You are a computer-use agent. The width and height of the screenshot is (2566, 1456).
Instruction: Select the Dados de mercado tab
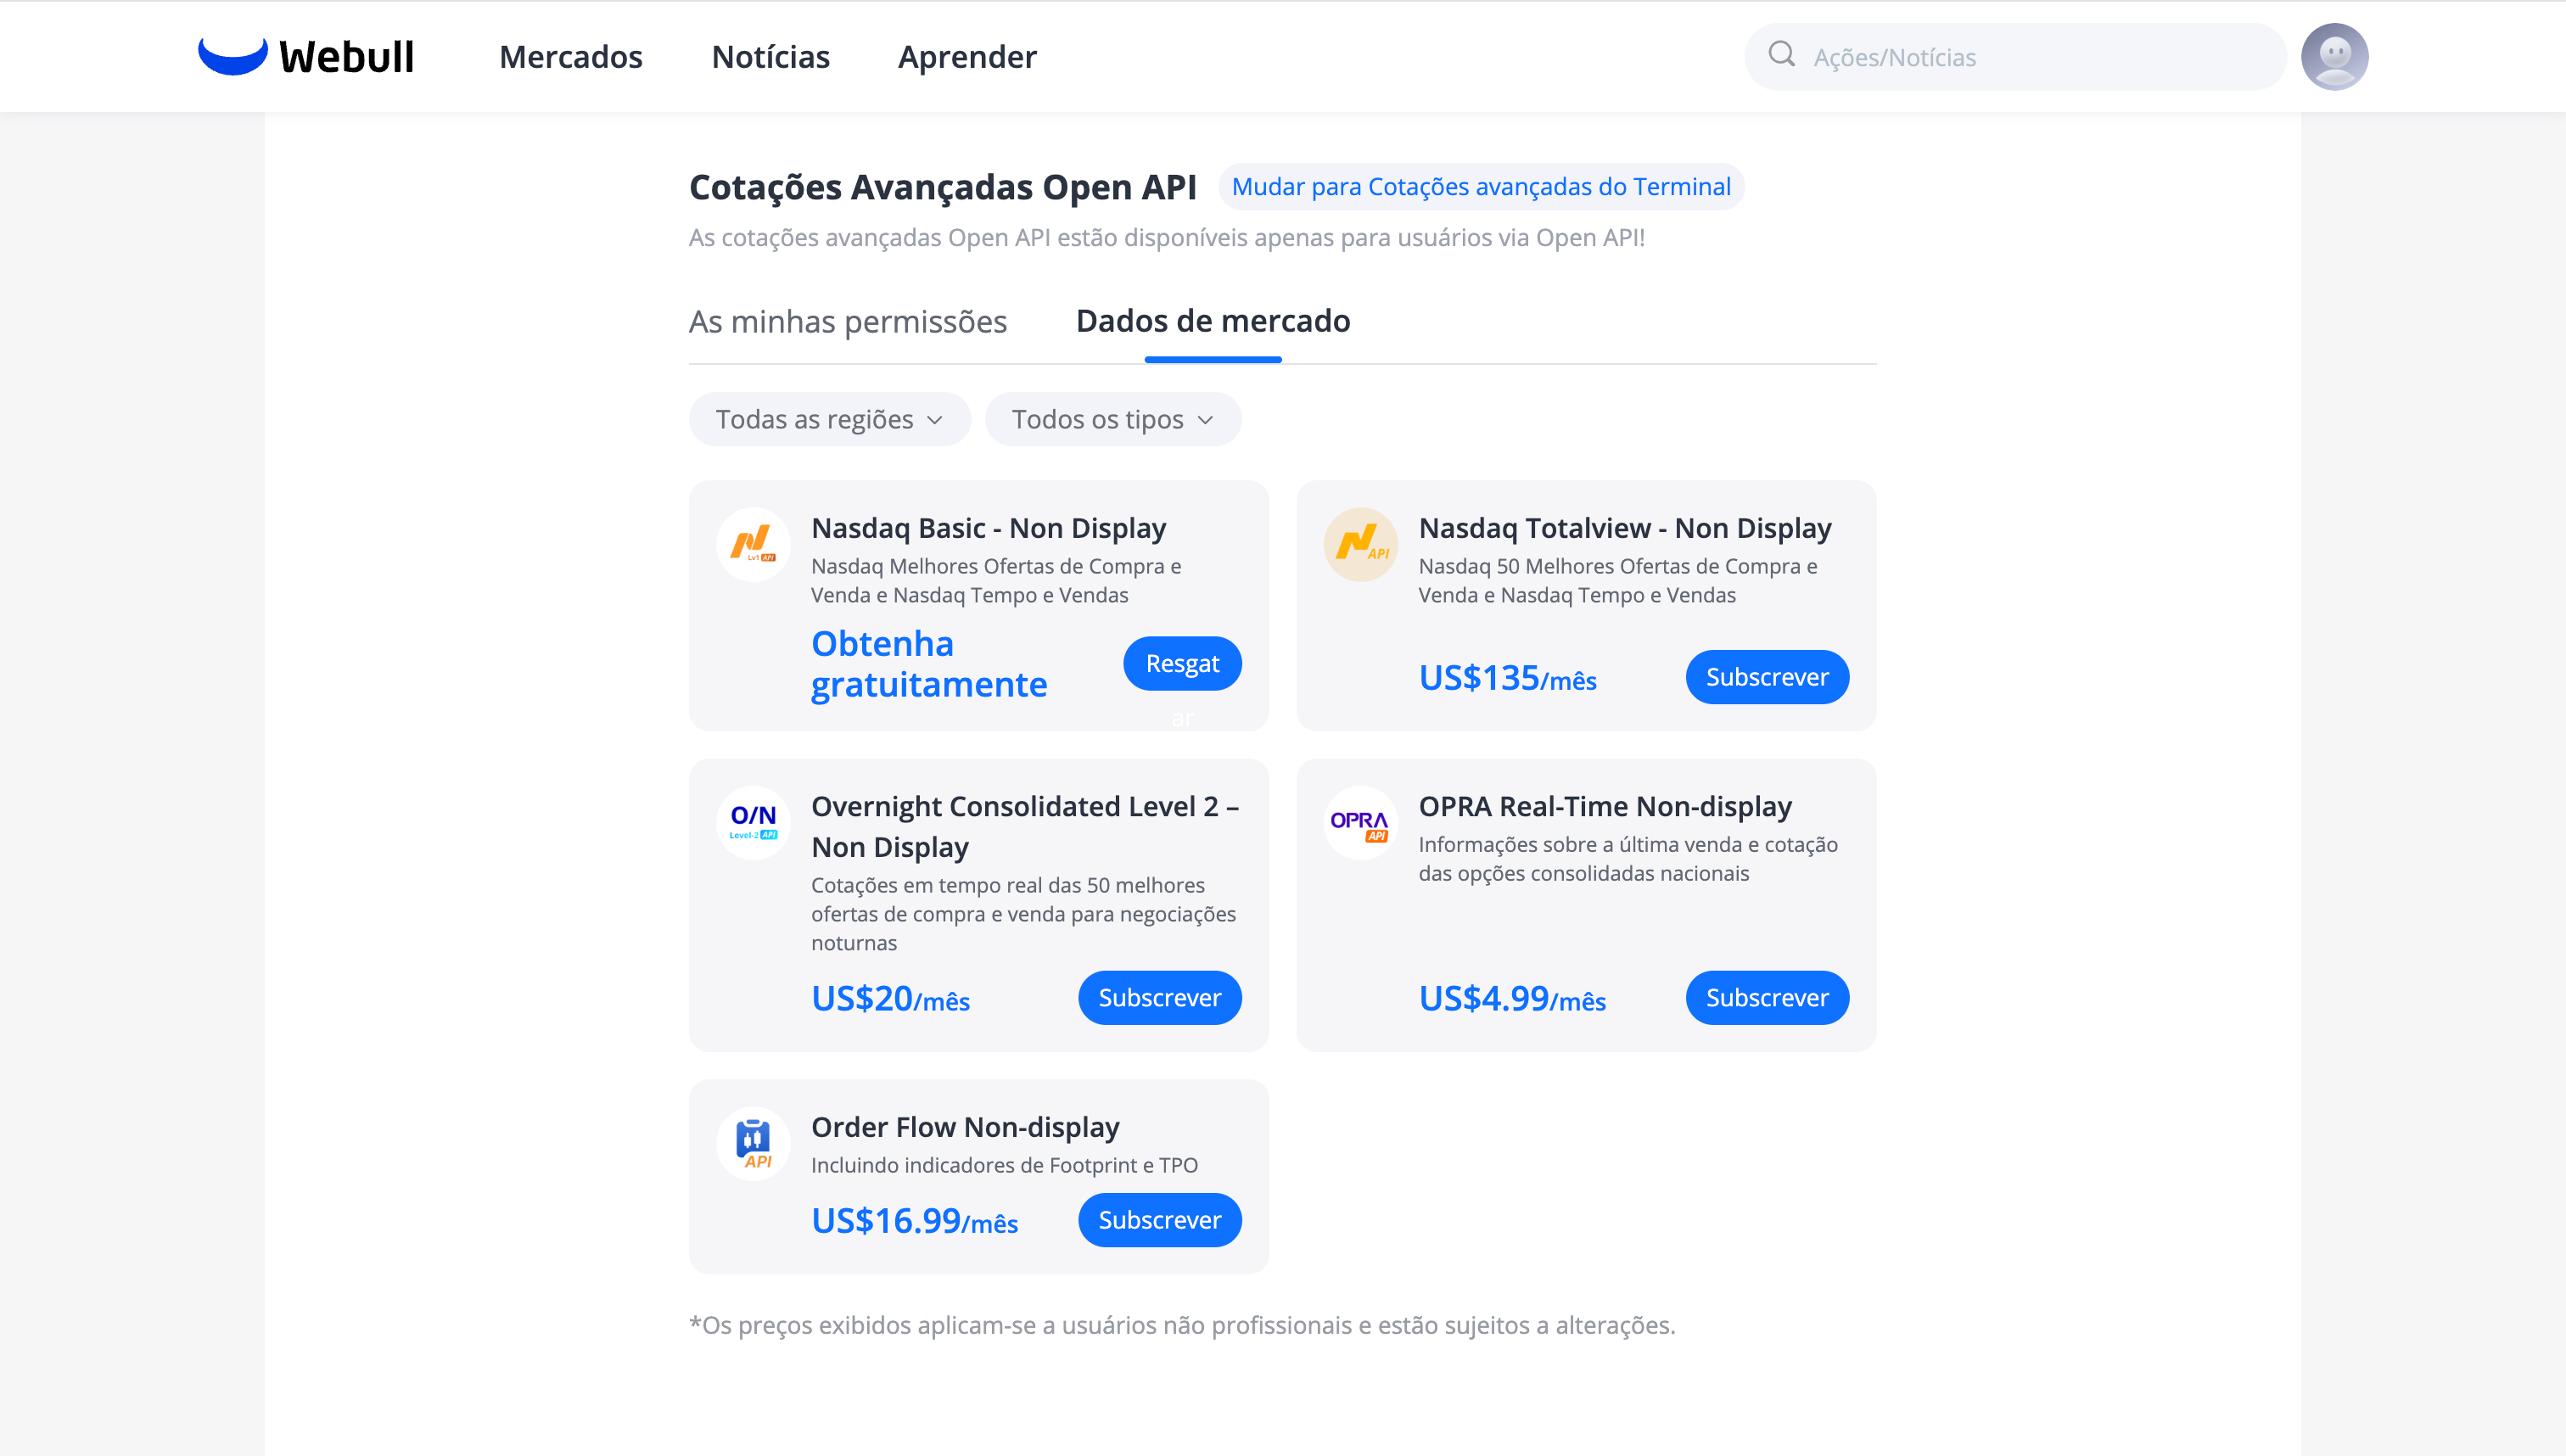click(1213, 321)
